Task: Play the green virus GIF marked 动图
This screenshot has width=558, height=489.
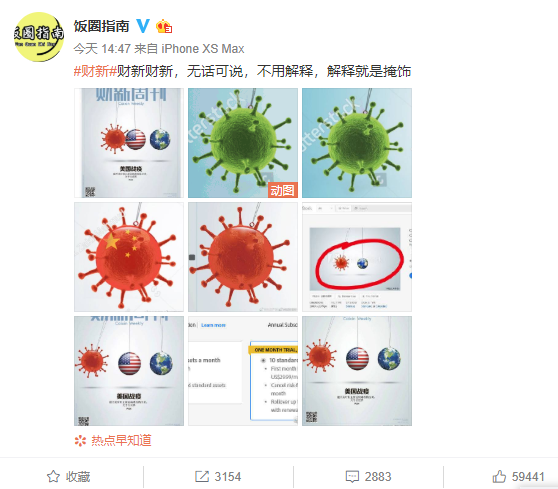Action: 243,143
